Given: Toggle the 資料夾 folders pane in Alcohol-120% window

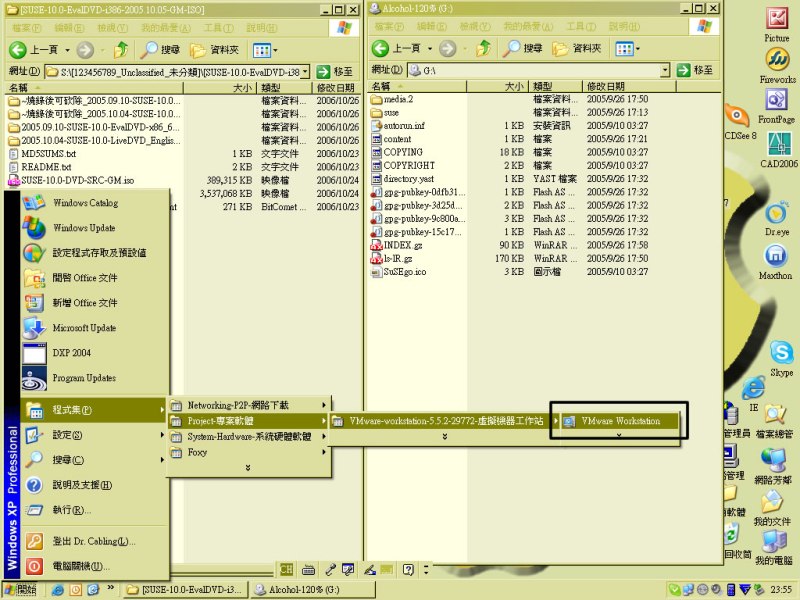Looking at the screenshot, I should (577, 48).
